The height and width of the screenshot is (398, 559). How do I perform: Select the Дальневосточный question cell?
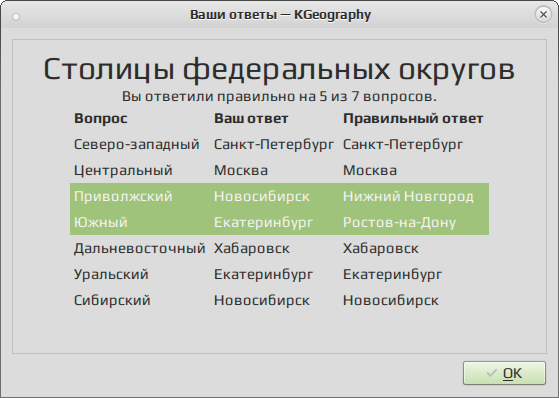pos(140,249)
